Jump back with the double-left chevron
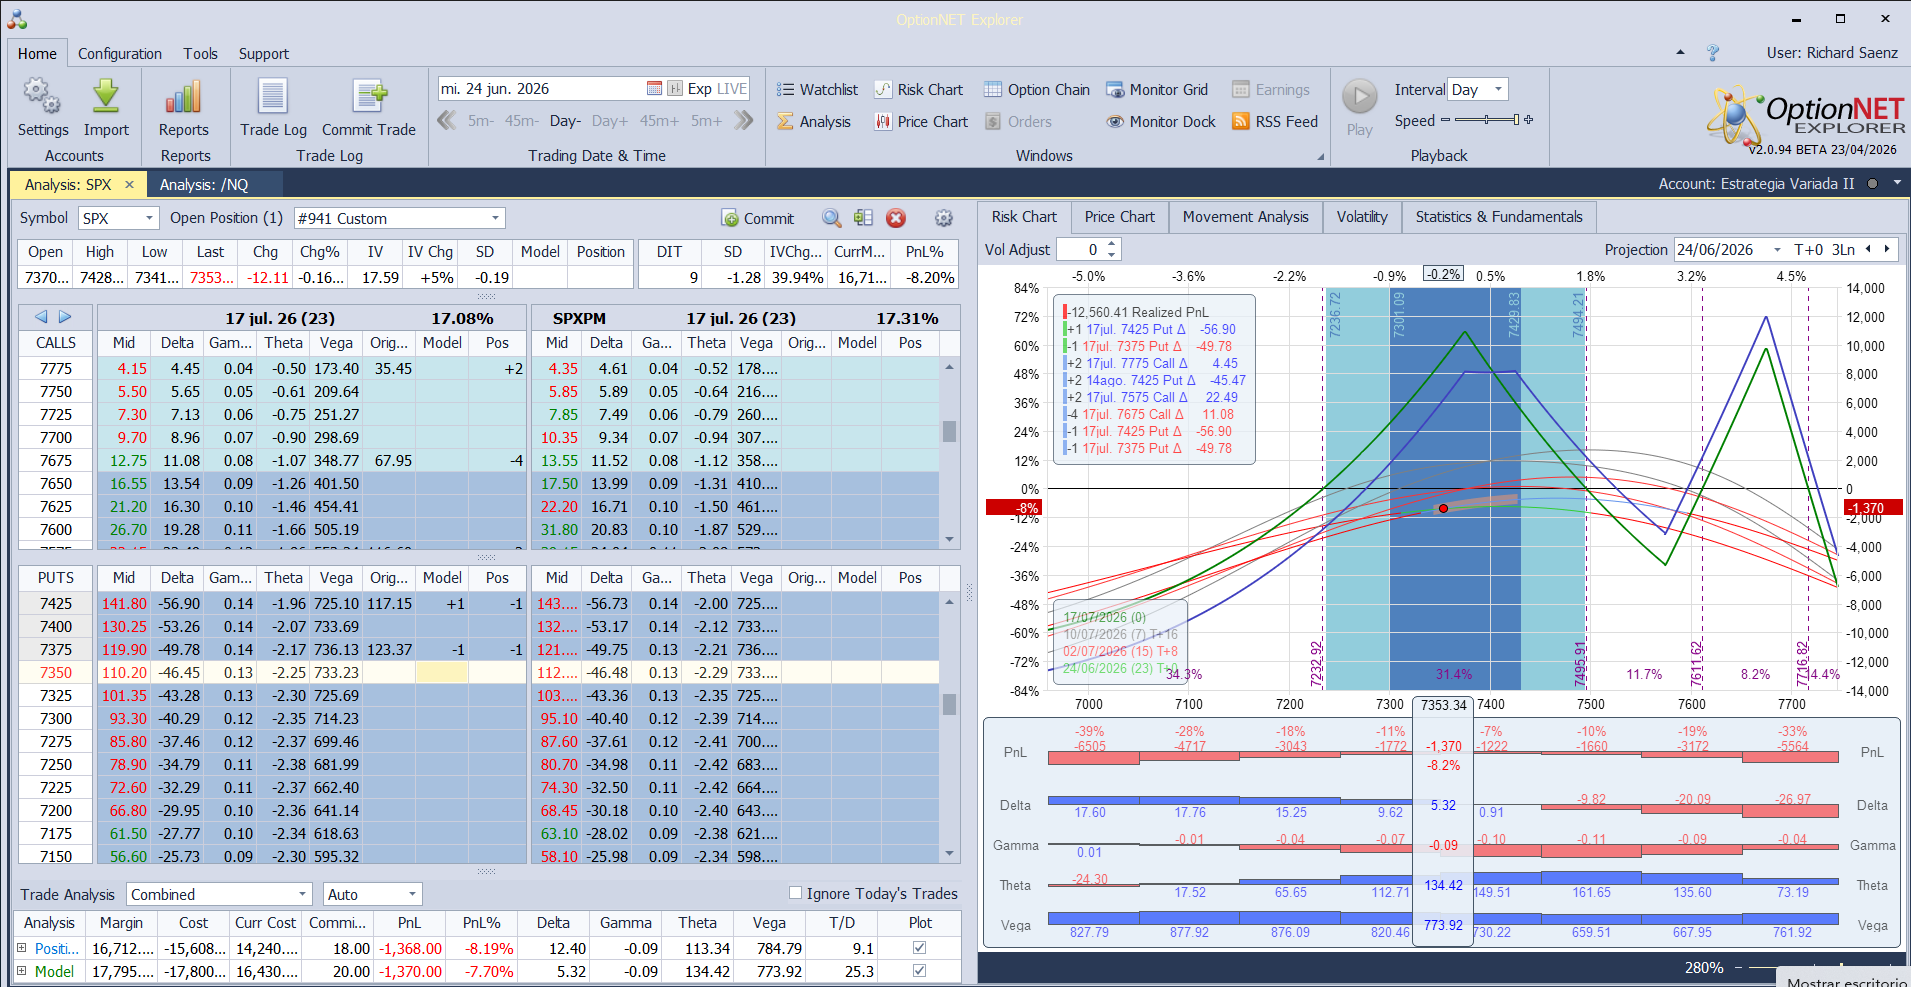The width and height of the screenshot is (1911, 987). 447,121
